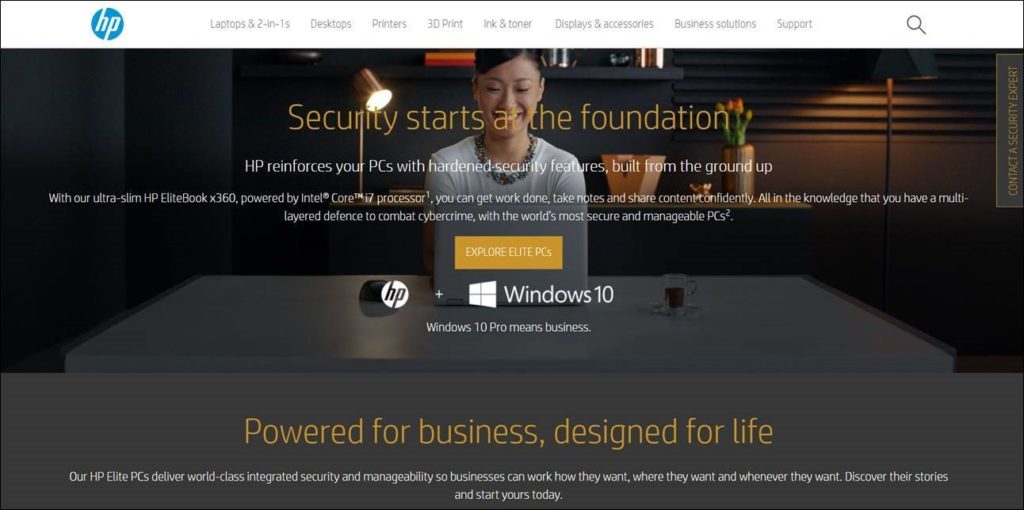This screenshot has width=1024, height=510.
Task: Expand Displays & accessories menu
Action: 604,24
